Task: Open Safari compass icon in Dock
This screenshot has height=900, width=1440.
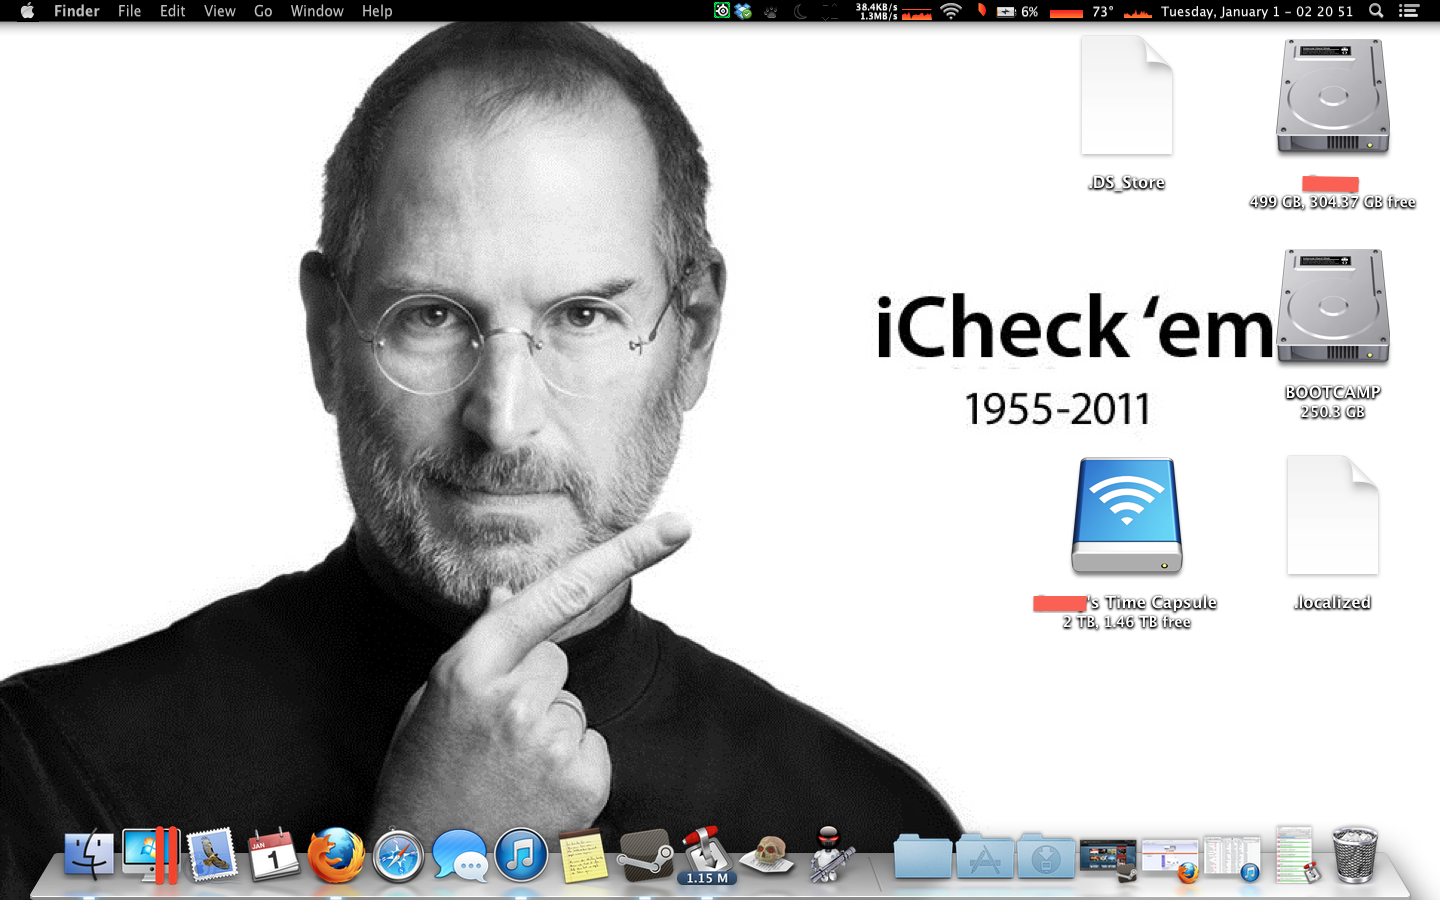Action: 398,856
